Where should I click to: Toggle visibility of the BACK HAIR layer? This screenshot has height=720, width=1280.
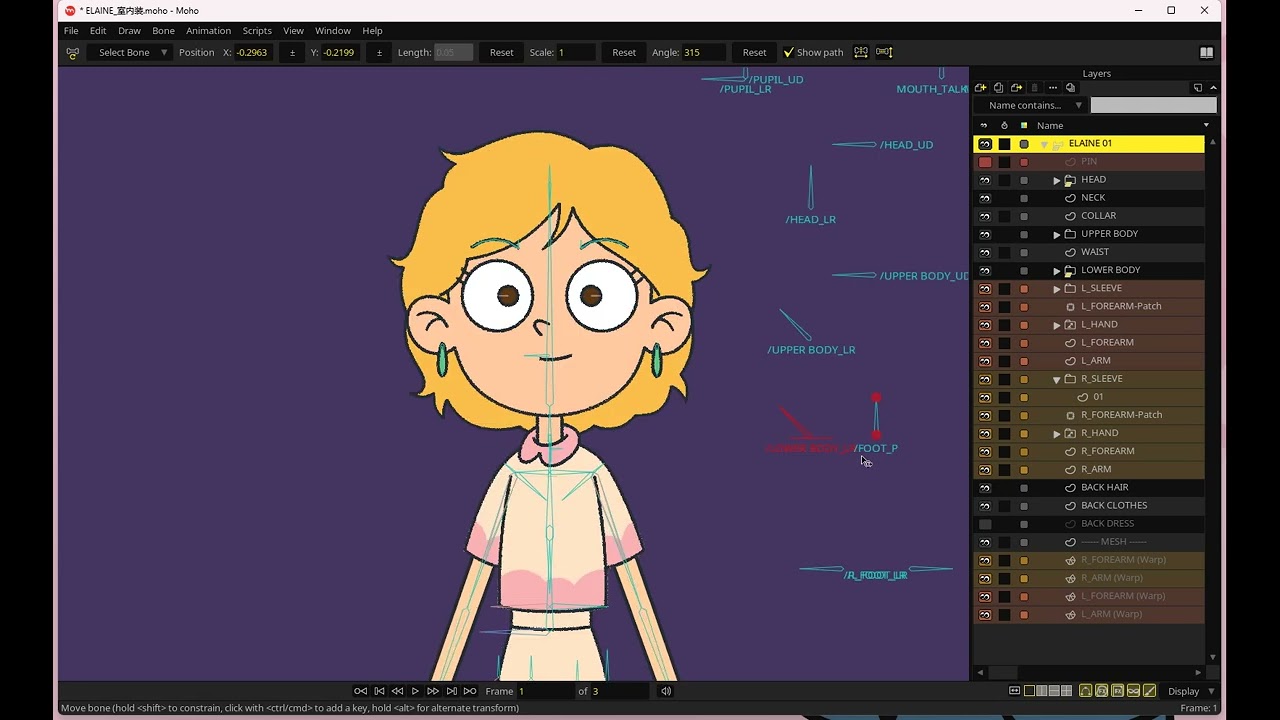click(985, 487)
